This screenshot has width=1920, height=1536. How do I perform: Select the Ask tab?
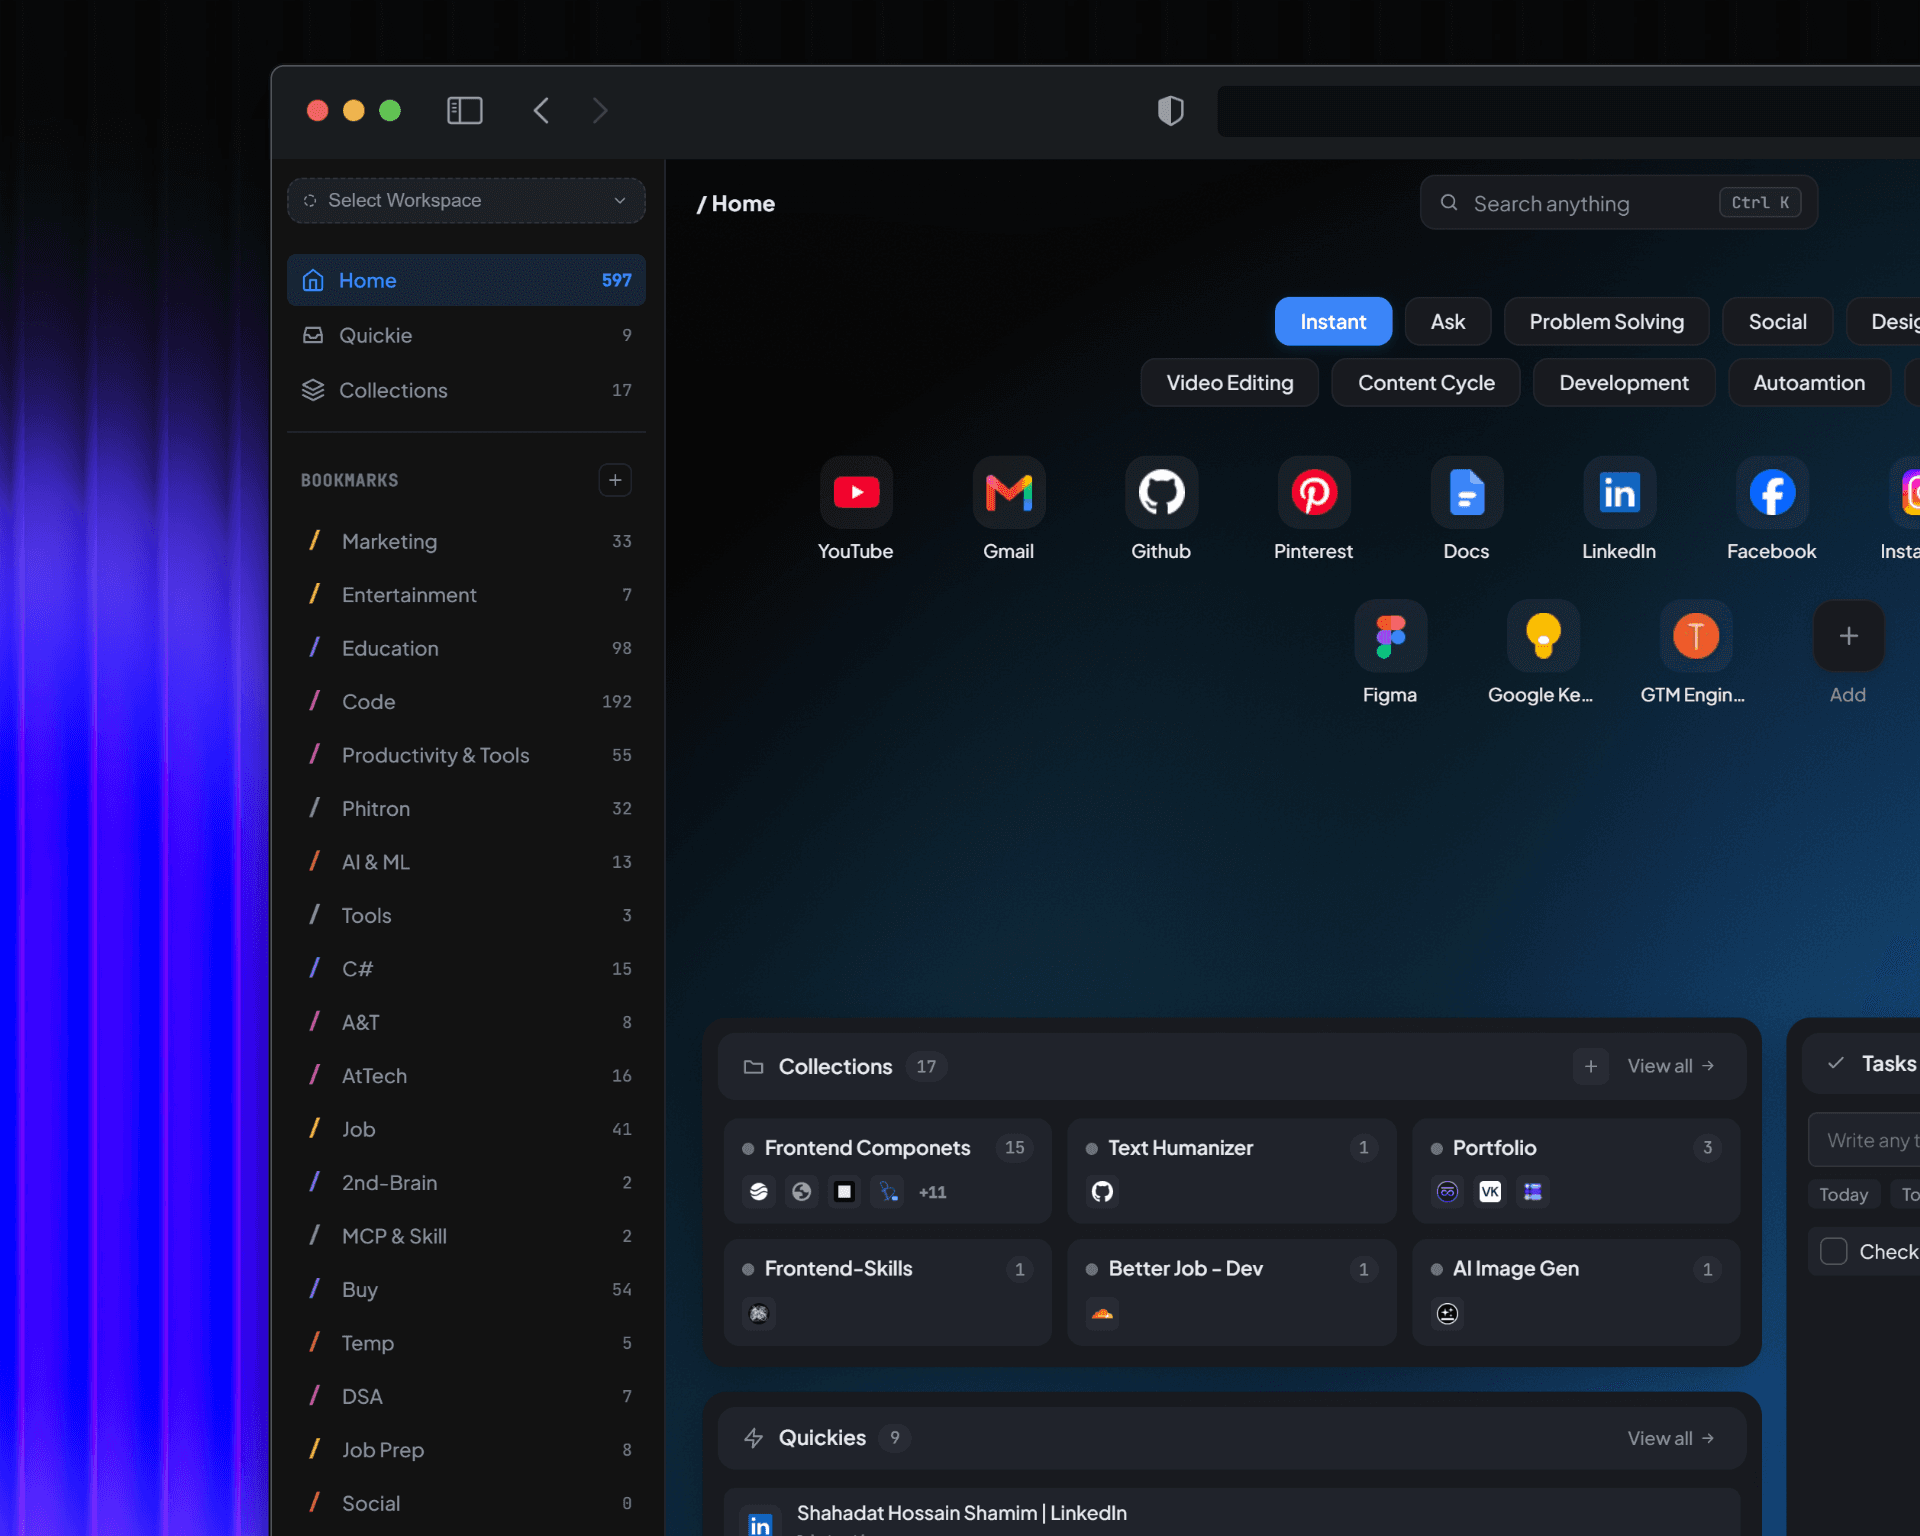[x=1447, y=322]
